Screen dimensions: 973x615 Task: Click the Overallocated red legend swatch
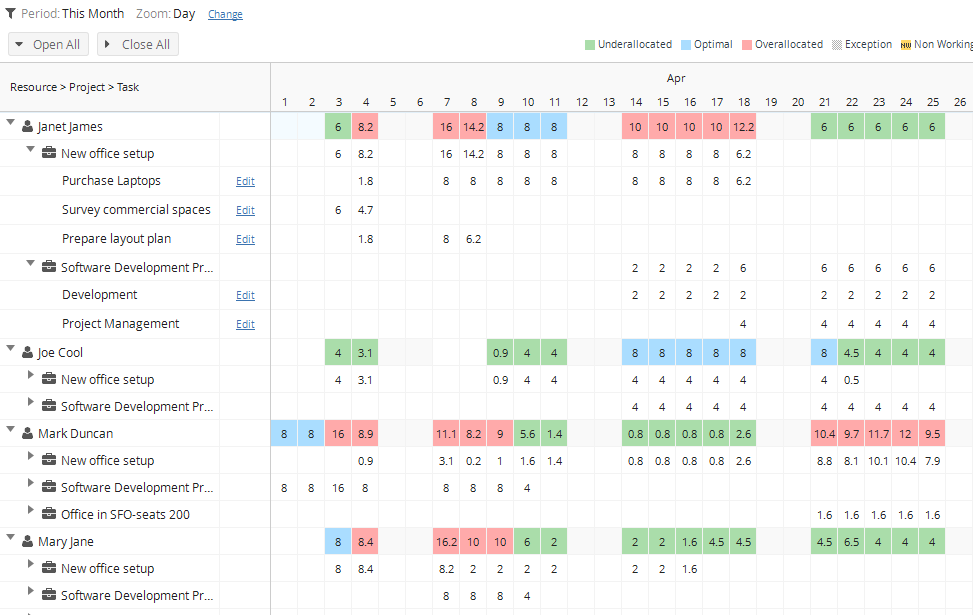747,45
